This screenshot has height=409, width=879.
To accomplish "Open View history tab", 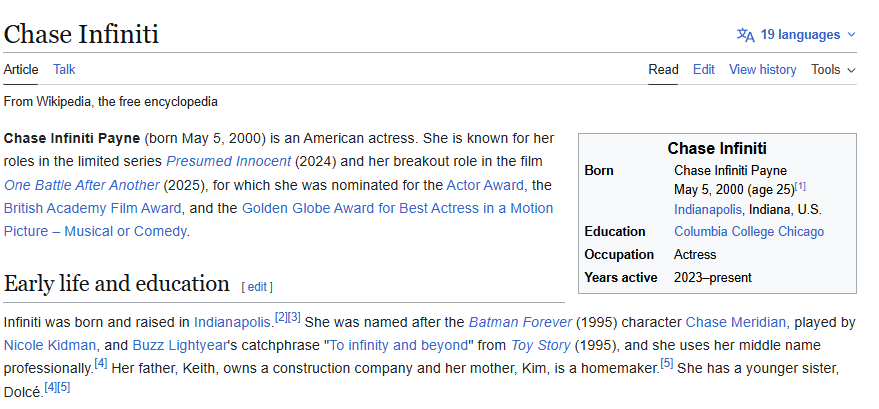I will [762, 69].
